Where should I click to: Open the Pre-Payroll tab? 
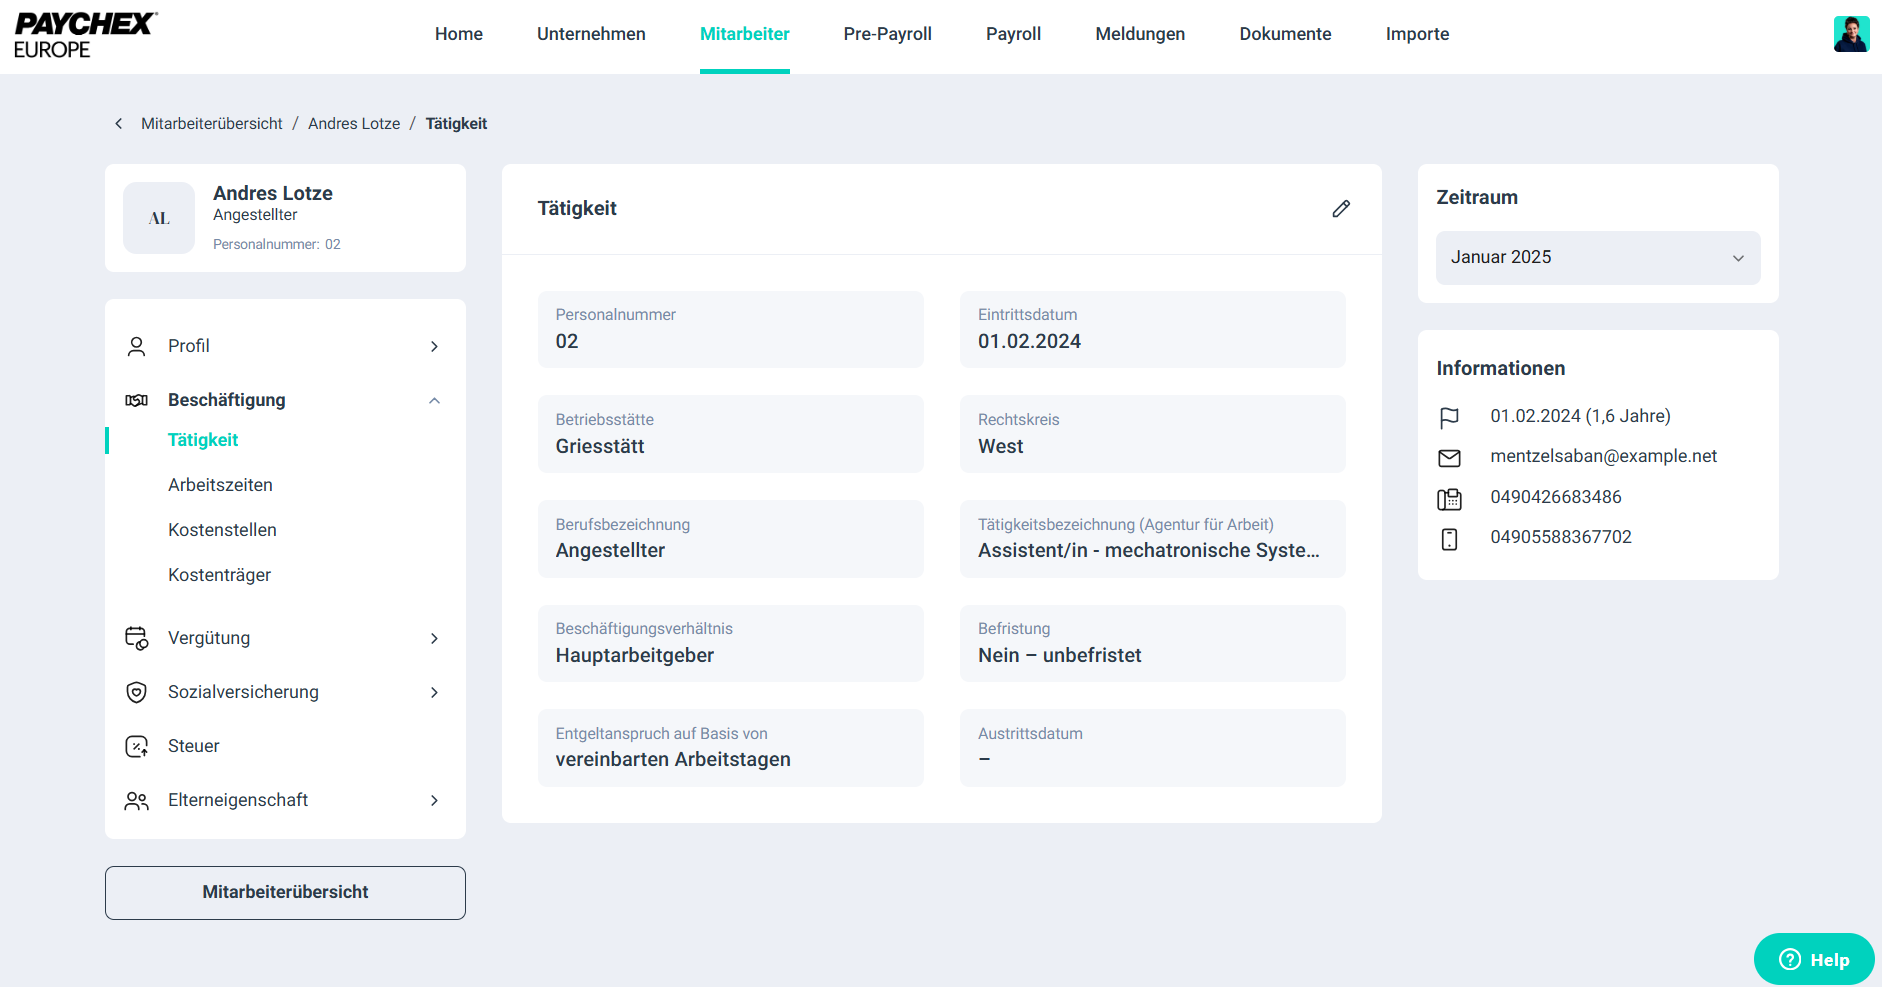(887, 34)
